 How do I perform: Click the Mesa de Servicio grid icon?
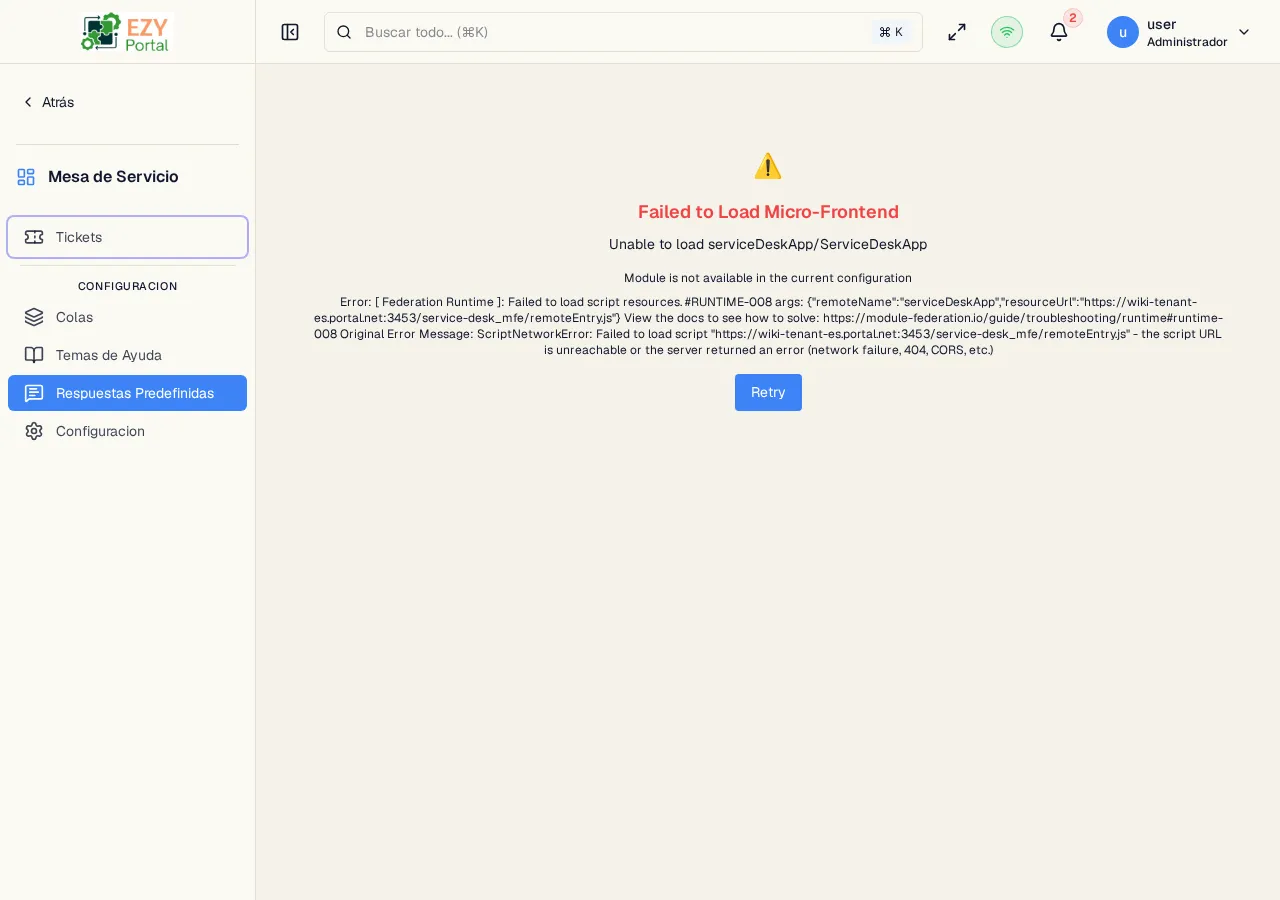click(x=26, y=177)
